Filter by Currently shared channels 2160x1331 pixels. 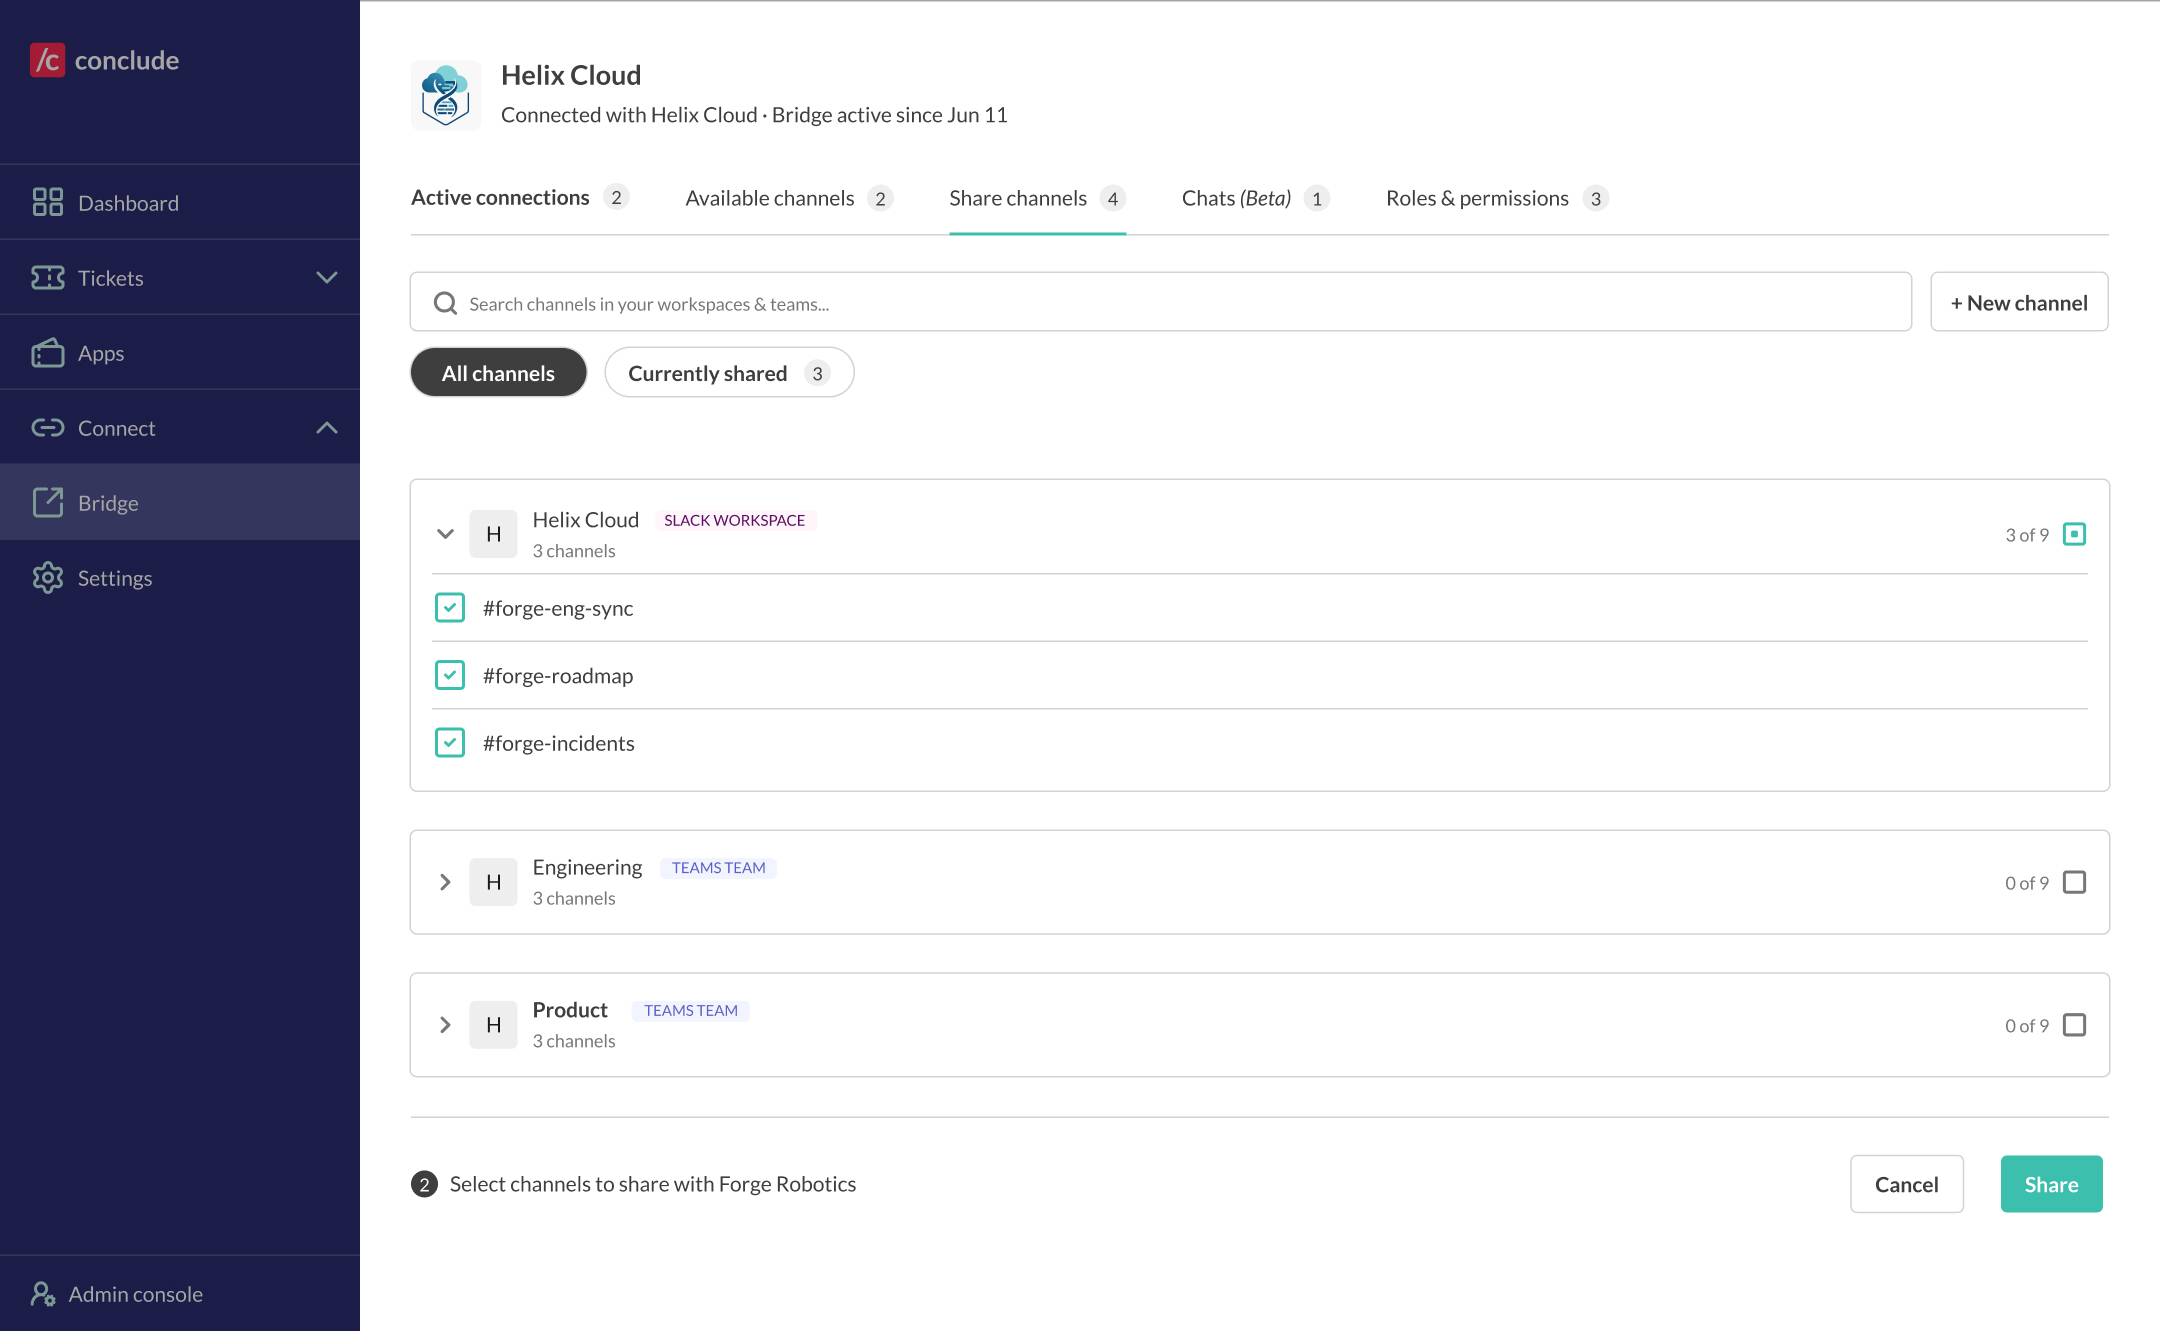point(729,373)
